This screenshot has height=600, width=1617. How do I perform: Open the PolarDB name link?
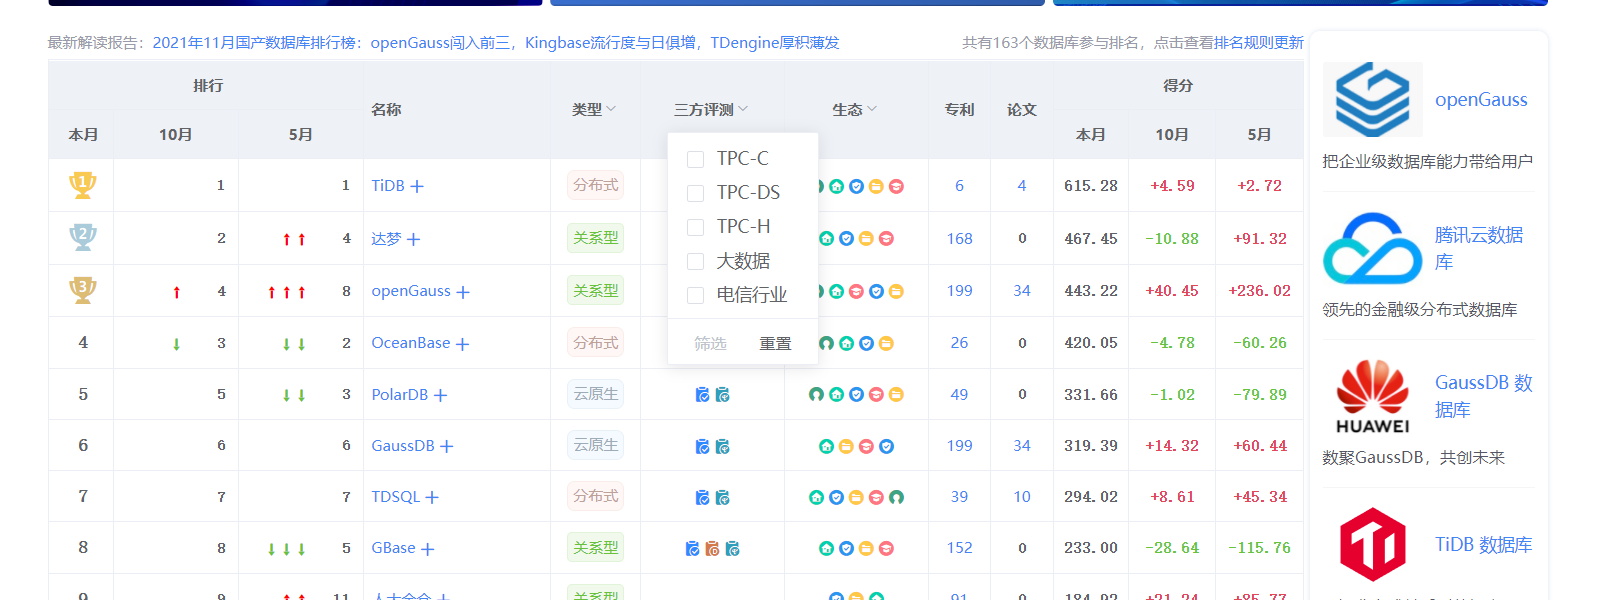(400, 395)
